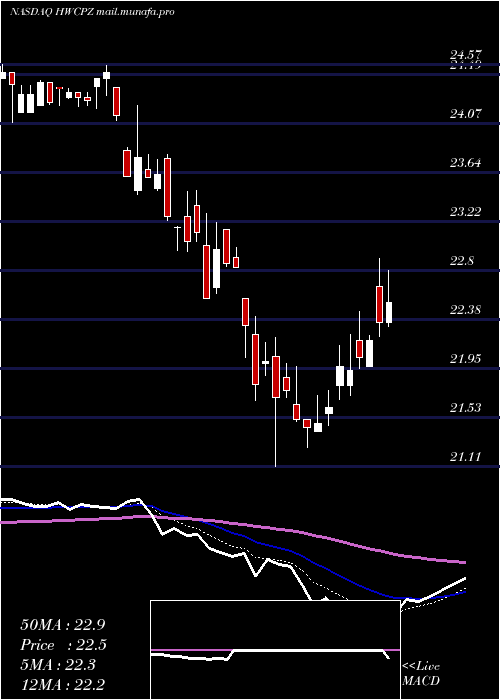Click the 23.22 price level label
This screenshot has width=500, height=700.
coord(466,212)
